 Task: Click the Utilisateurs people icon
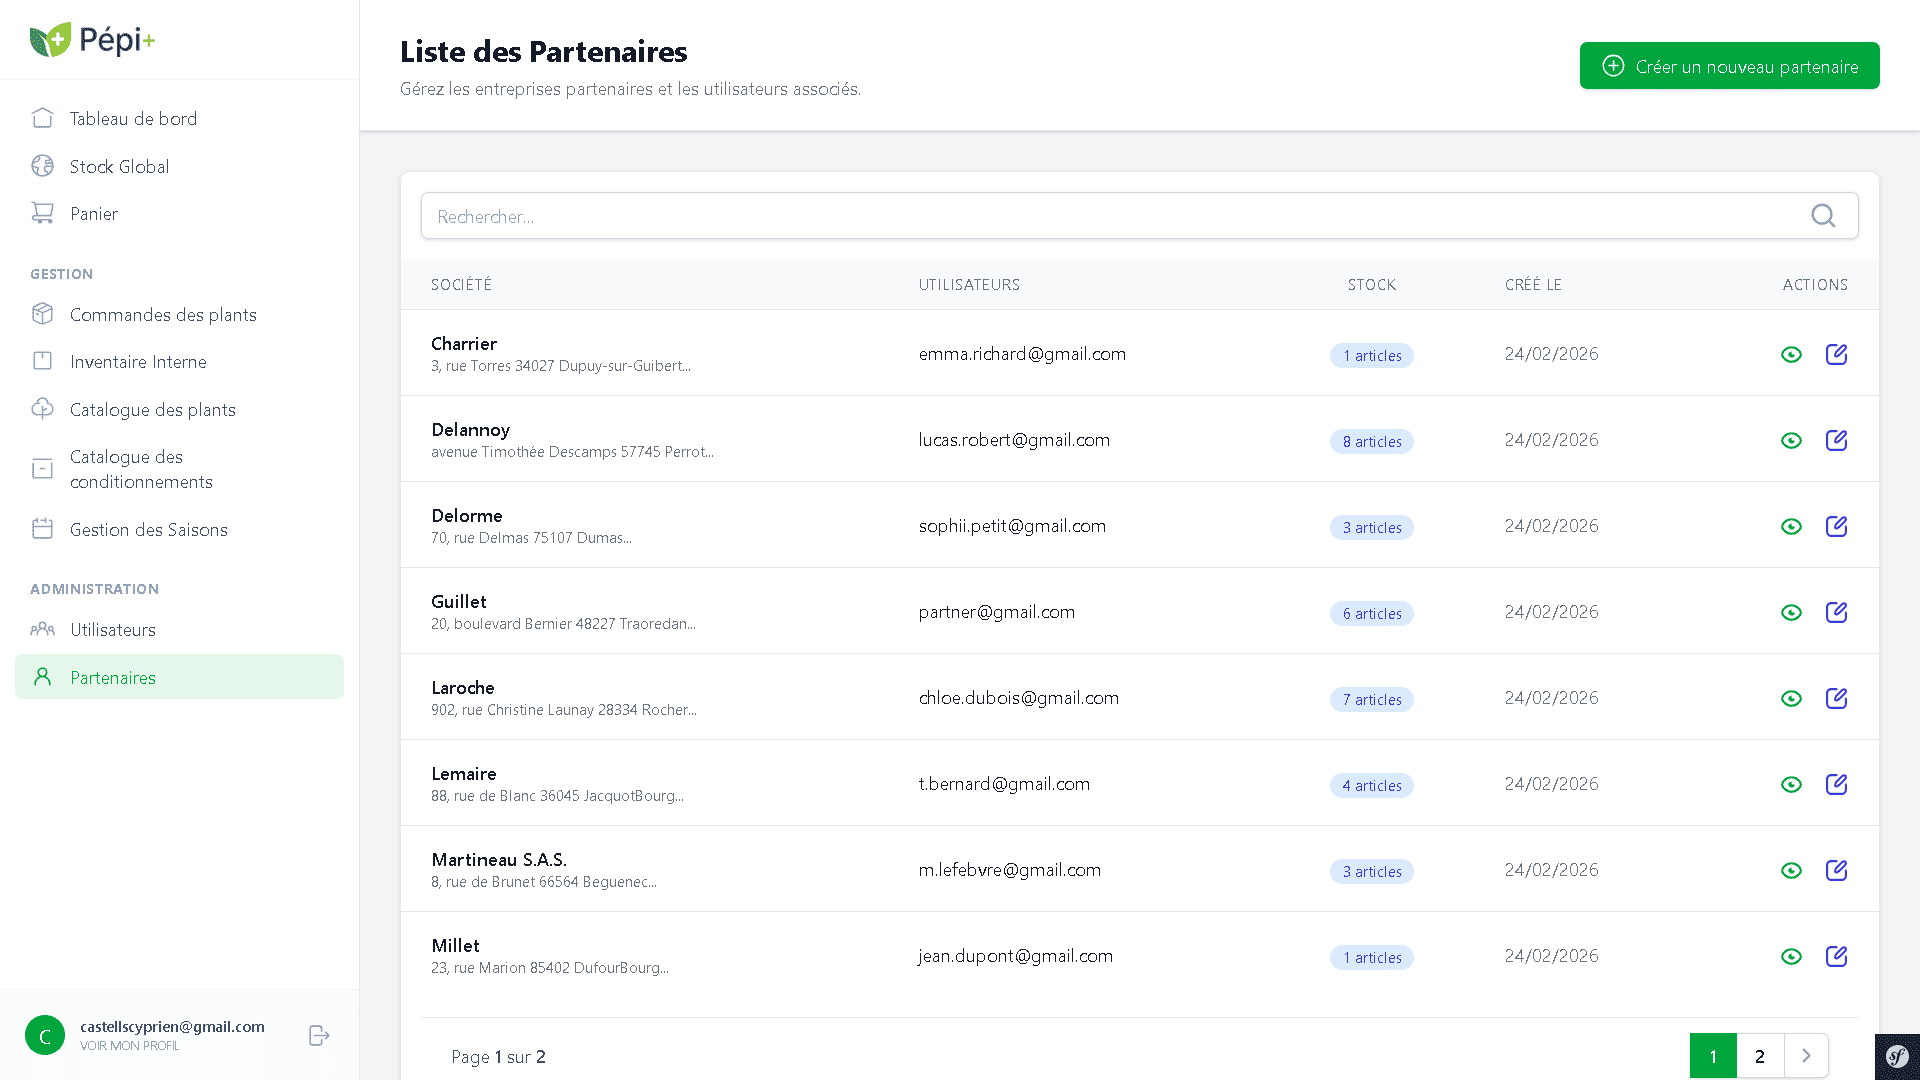click(43, 629)
